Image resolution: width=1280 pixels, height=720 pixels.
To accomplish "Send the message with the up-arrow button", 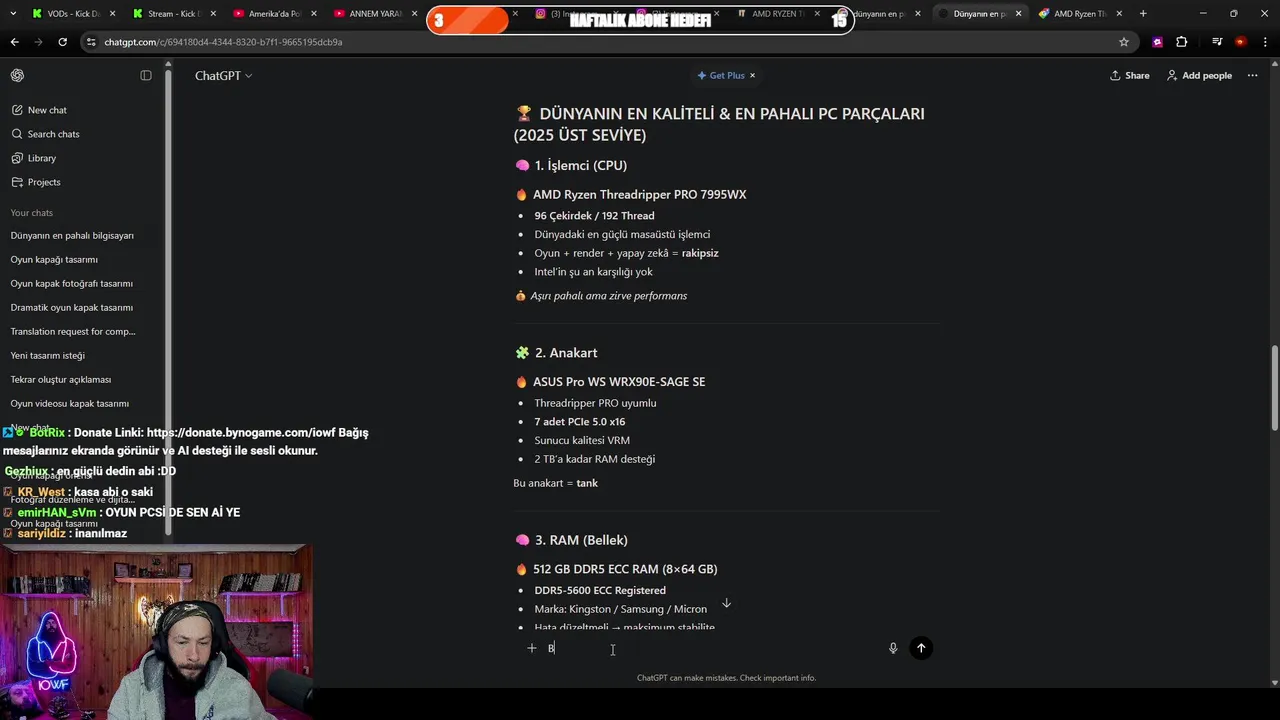I will click(921, 648).
